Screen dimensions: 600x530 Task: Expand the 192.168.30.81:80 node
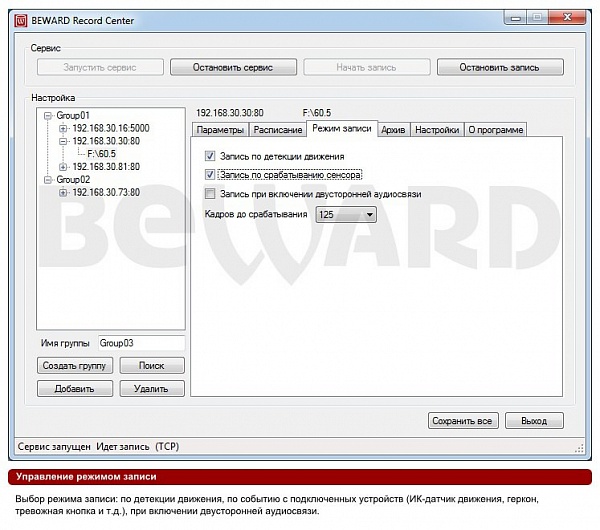tap(63, 167)
